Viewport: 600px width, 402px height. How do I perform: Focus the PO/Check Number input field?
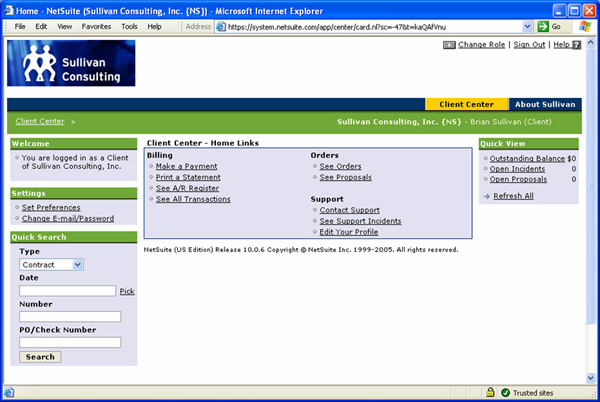point(70,342)
